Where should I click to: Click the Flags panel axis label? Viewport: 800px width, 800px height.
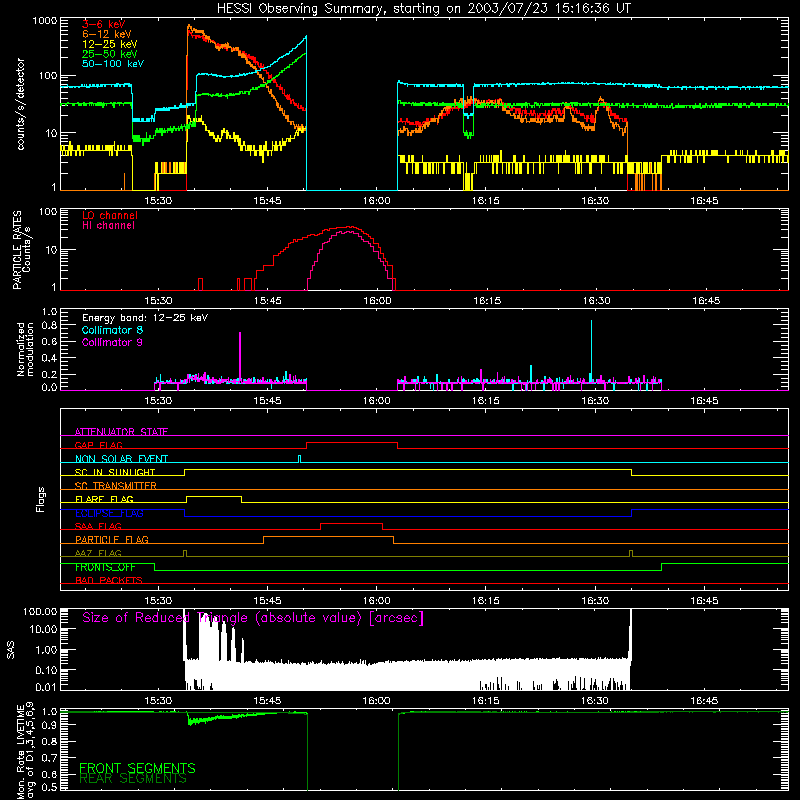click(x=40, y=499)
